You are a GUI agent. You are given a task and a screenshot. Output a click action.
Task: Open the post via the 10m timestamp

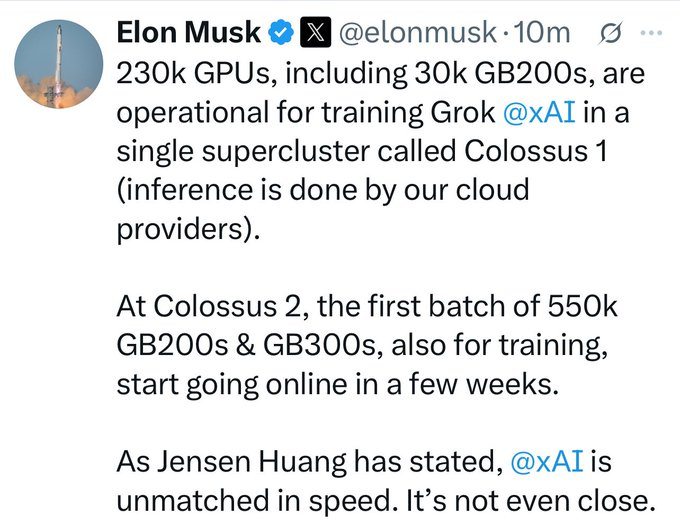(541, 33)
